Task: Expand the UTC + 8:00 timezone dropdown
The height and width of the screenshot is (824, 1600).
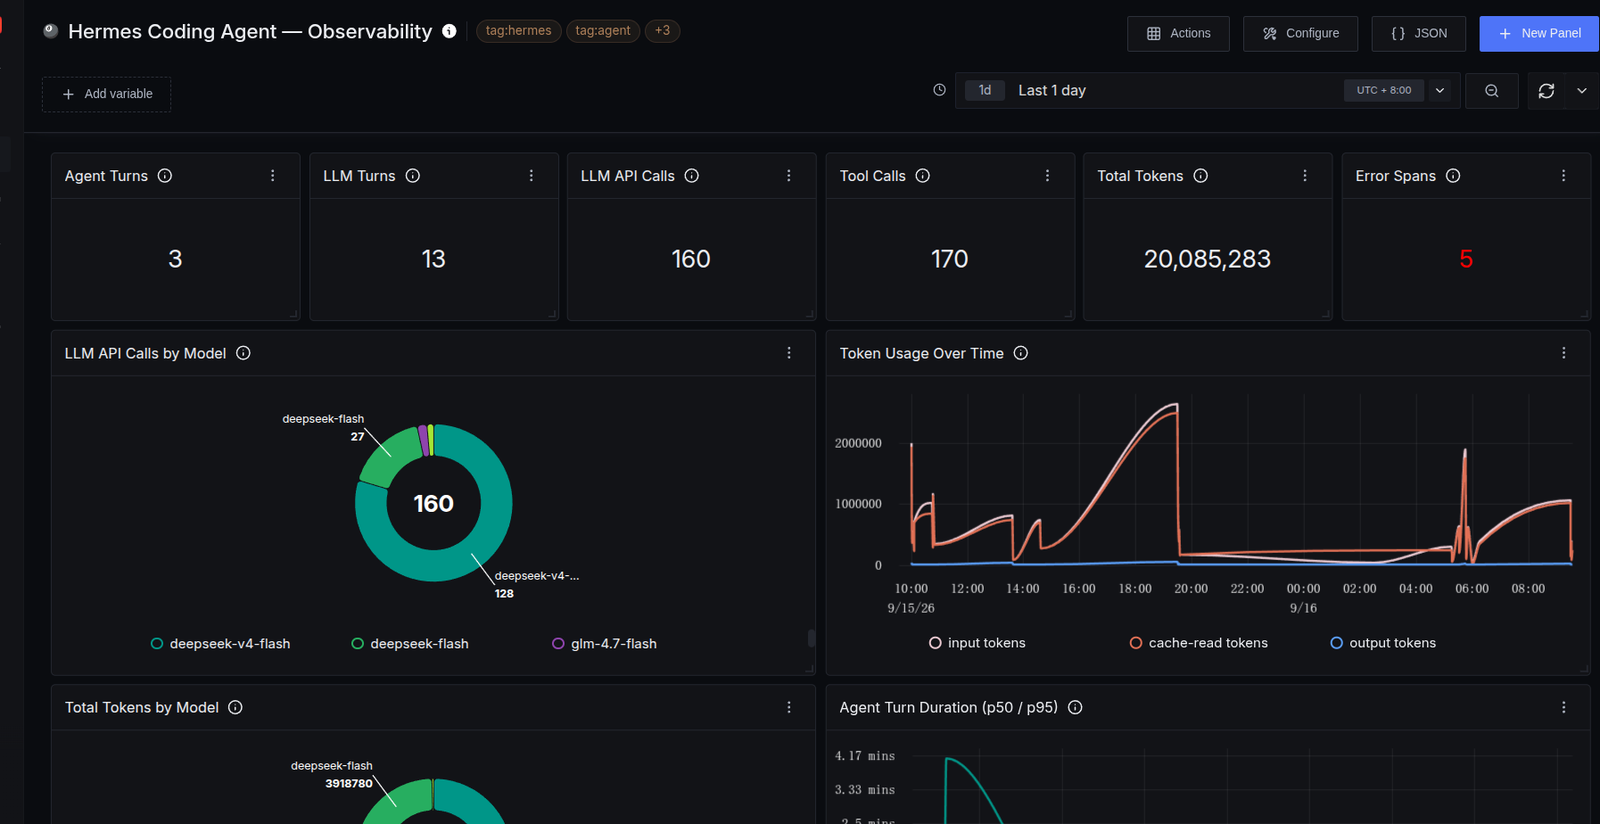Action: point(1440,90)
